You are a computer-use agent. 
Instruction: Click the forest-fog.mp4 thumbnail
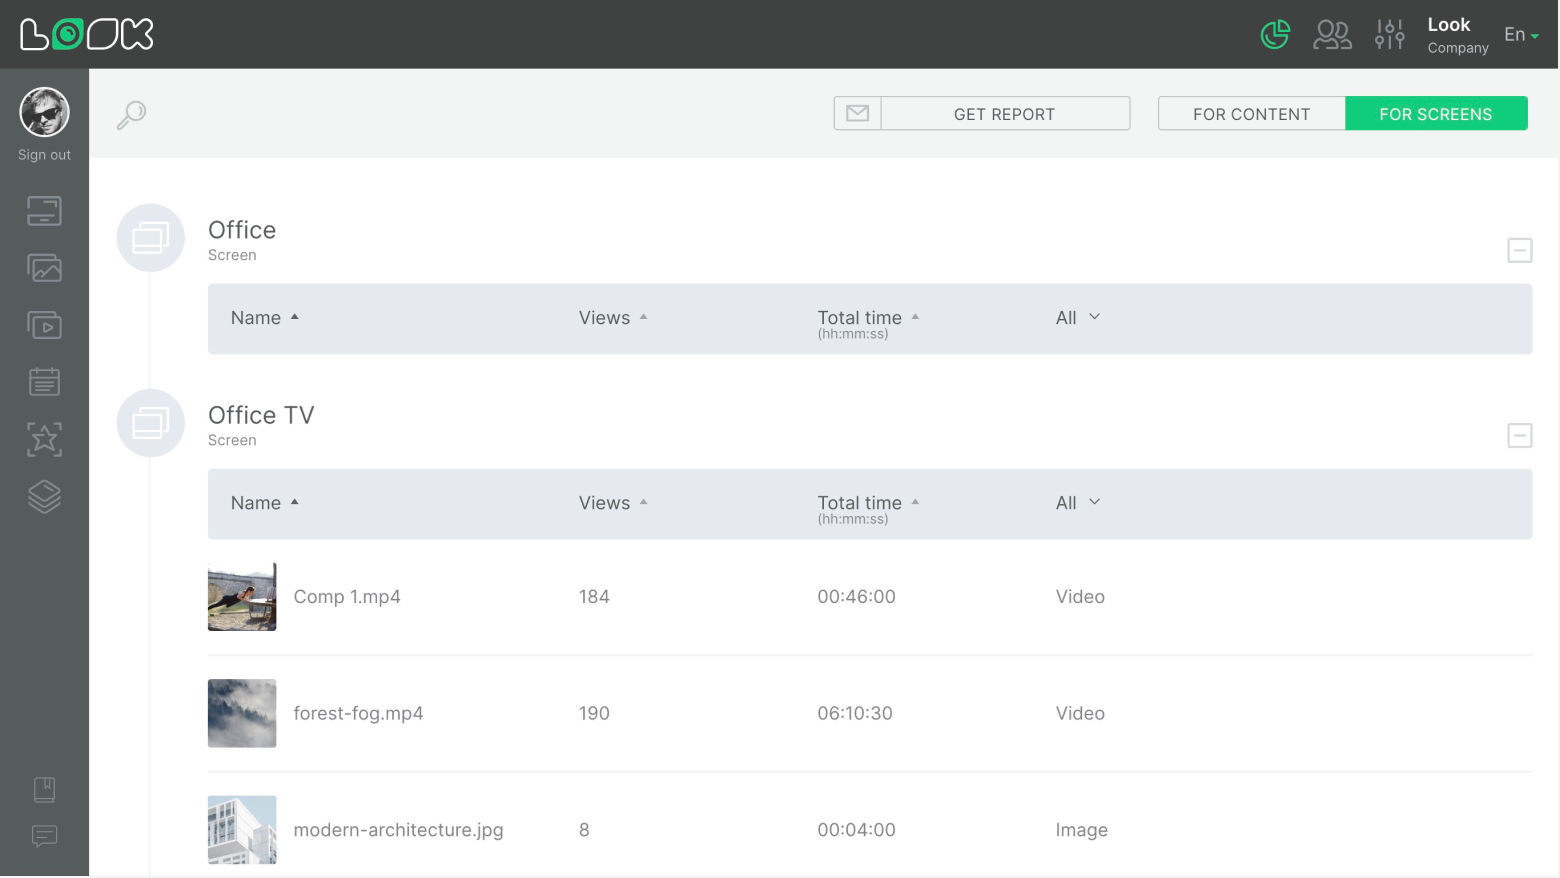[242, 713]
